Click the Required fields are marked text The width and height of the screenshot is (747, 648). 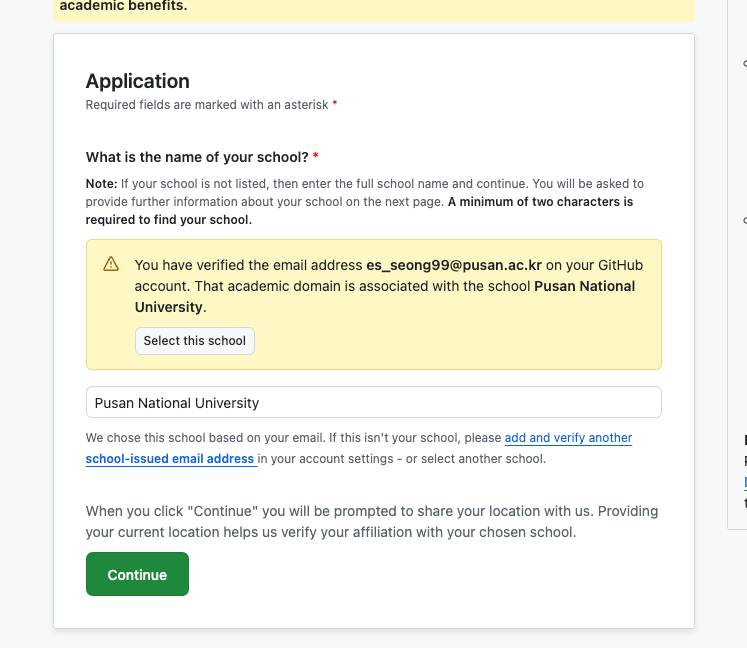[207, 105]
